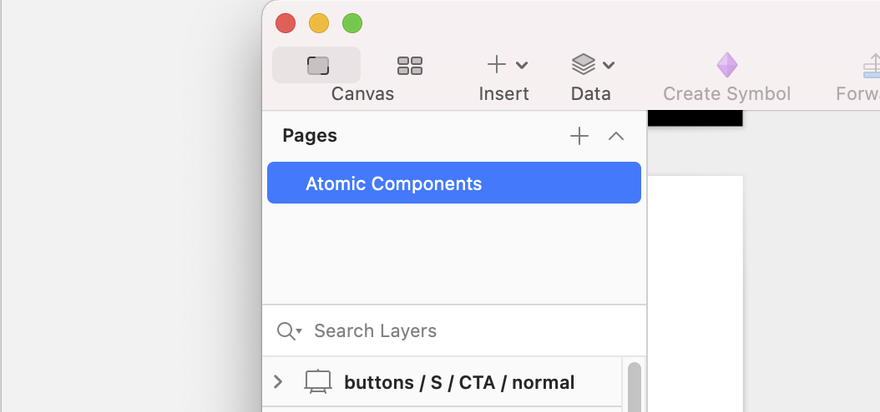Switch to the Canvas view icon
This screenshot has width=880, height=412.
click(x=317, y=65)
